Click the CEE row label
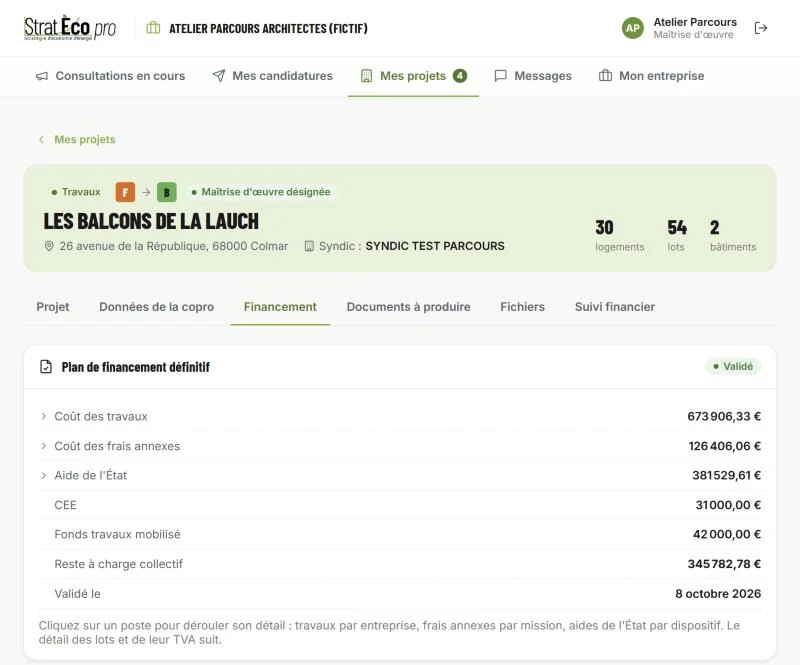Screen dimensions: 800x665 (x=65, y=505)
